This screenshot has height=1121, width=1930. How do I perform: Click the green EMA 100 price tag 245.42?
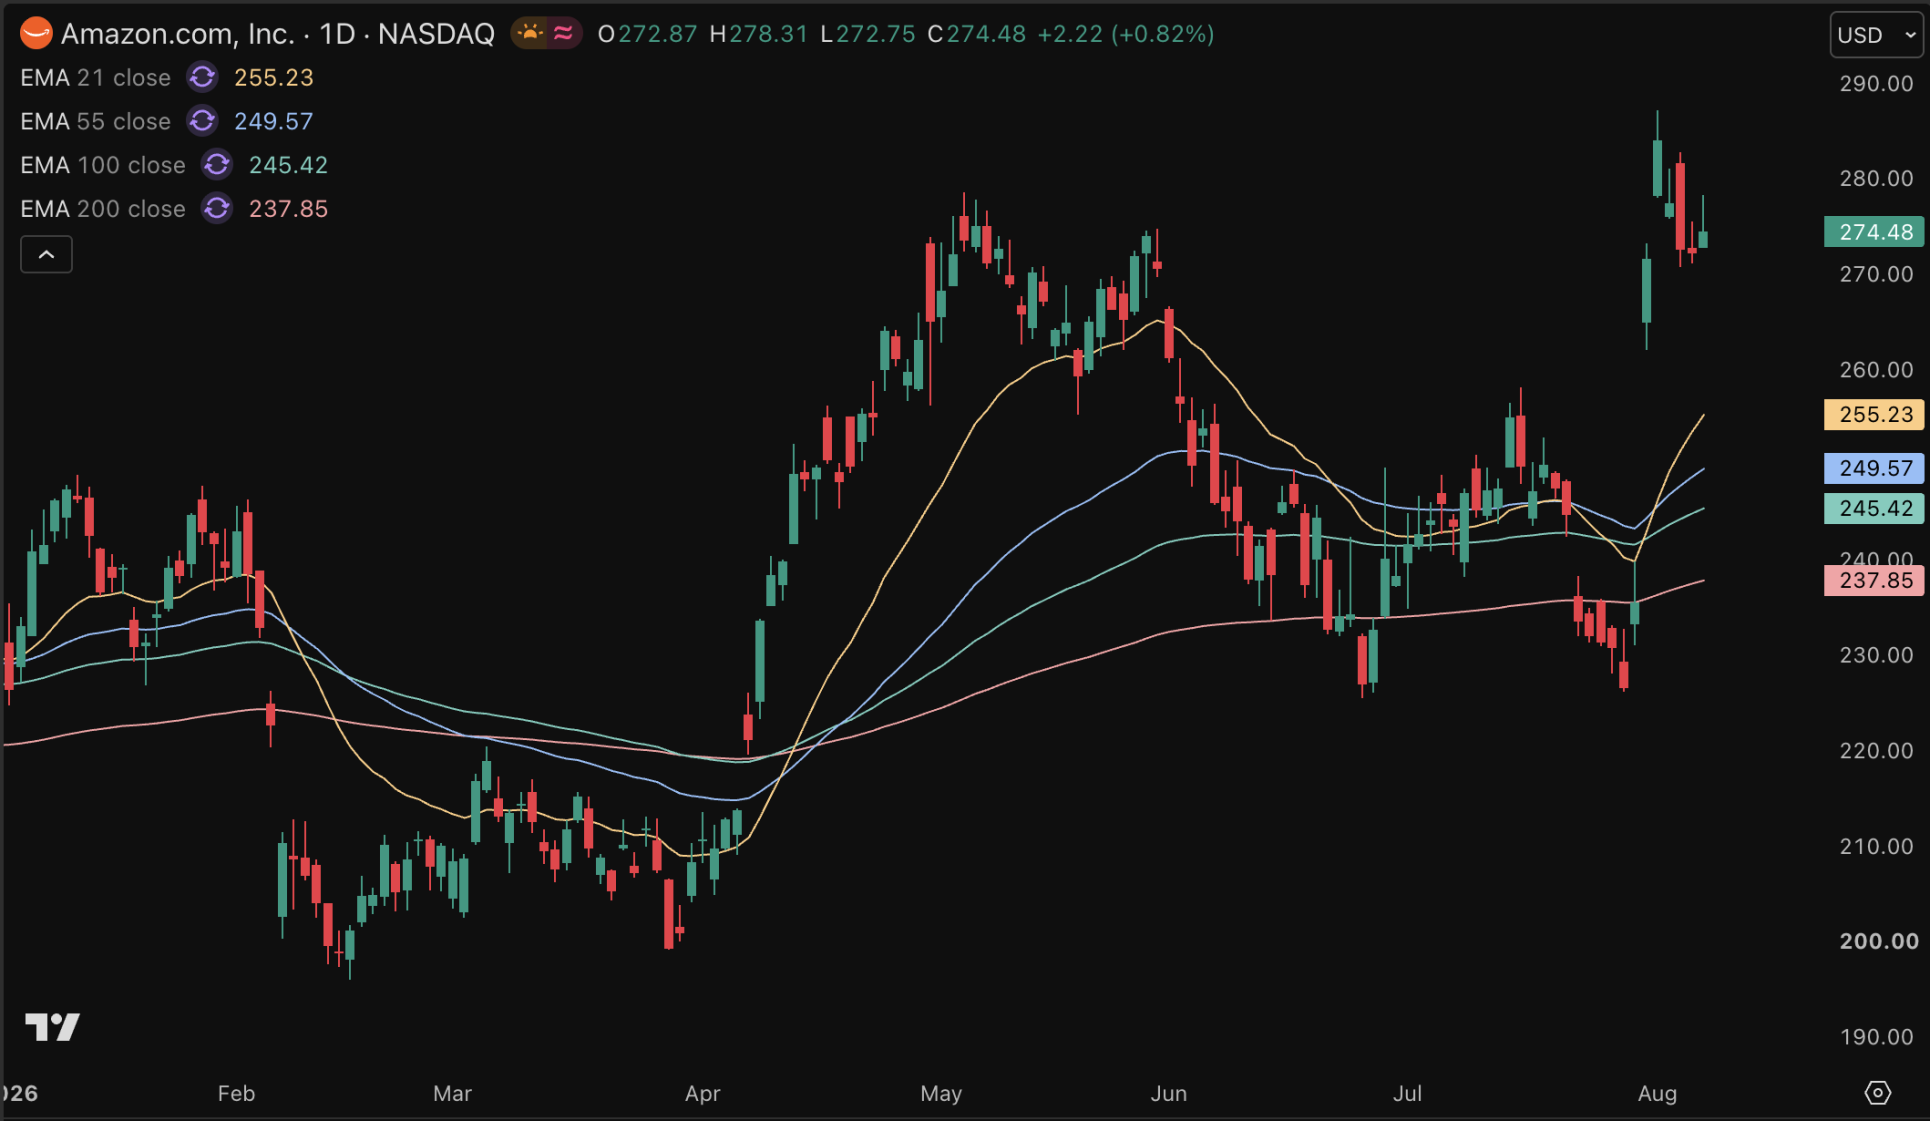click(1875, 508)
